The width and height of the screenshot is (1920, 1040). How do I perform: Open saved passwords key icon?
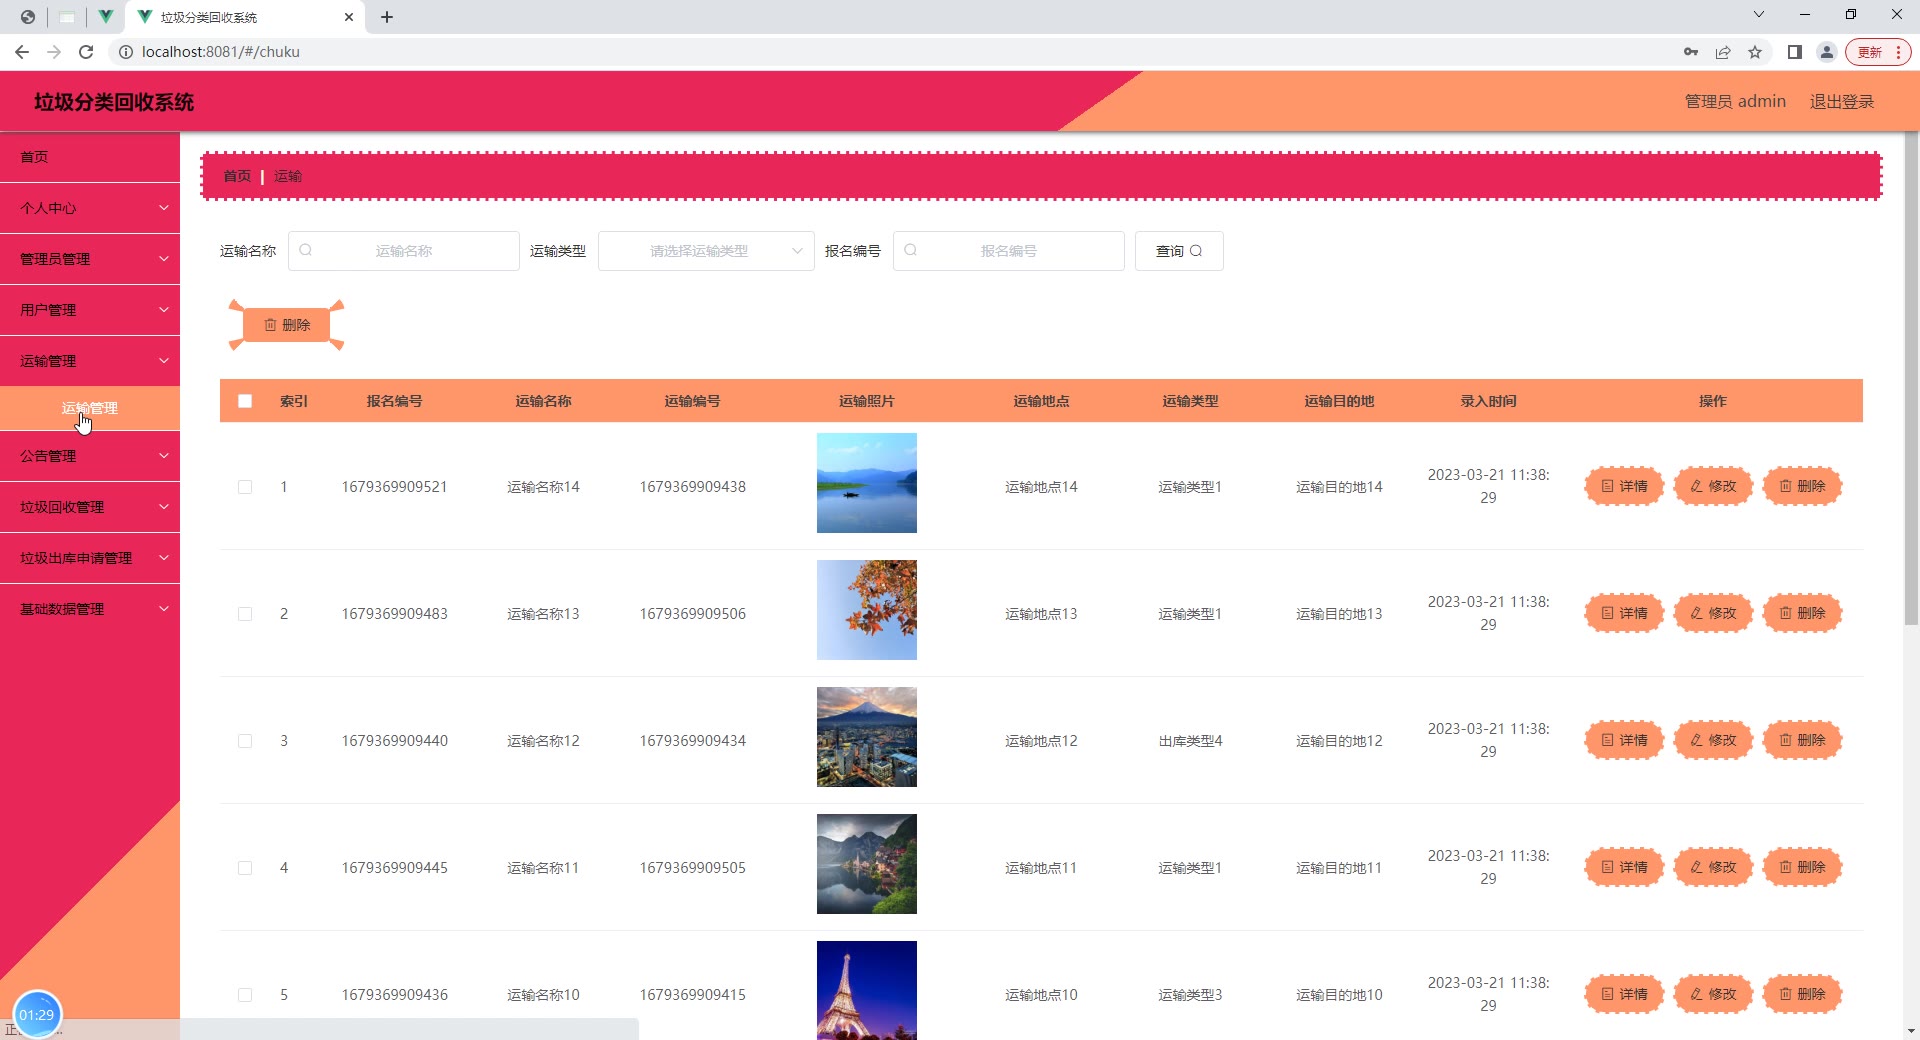pyautogui.click(x=1691, y=52)
